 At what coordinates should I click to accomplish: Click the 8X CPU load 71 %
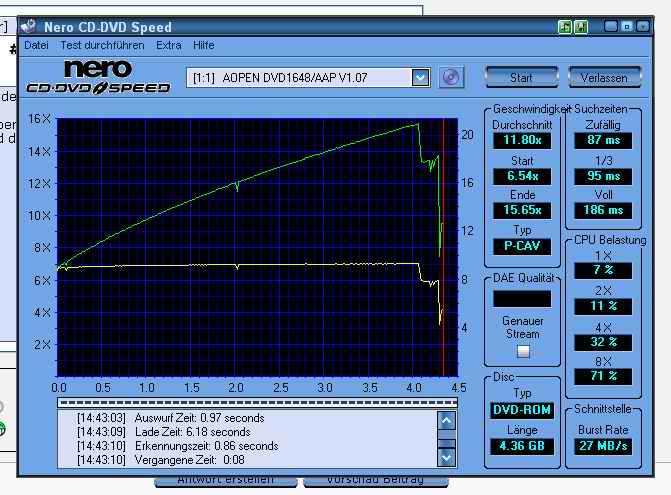(603, 376)
